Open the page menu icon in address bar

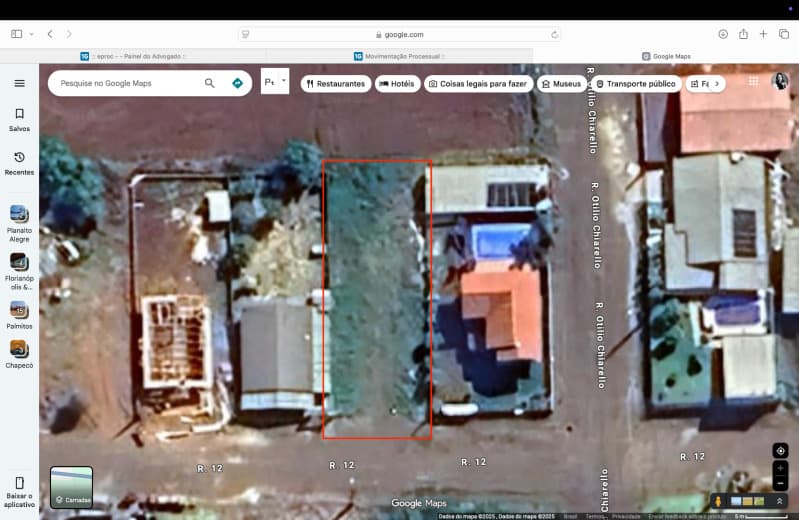246,34
